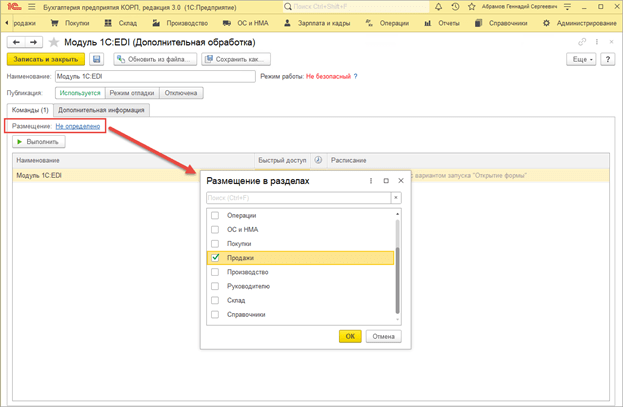Open Зарплата и кадры section
This screenshot has width=624, height=408.
317,23
